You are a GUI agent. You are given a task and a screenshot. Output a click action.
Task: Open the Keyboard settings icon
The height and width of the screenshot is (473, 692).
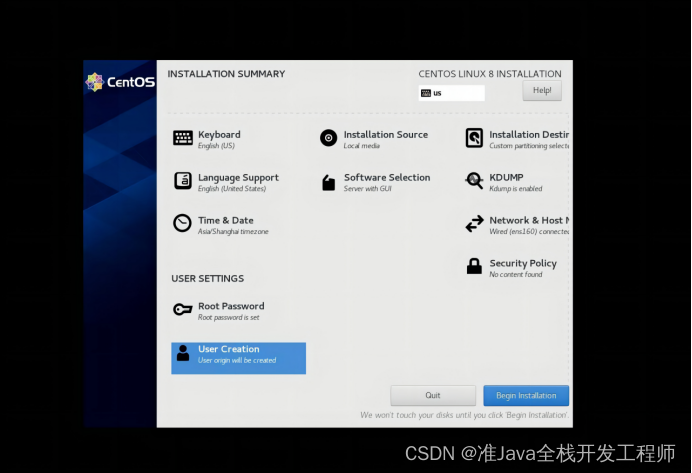[x=183, y=138]
